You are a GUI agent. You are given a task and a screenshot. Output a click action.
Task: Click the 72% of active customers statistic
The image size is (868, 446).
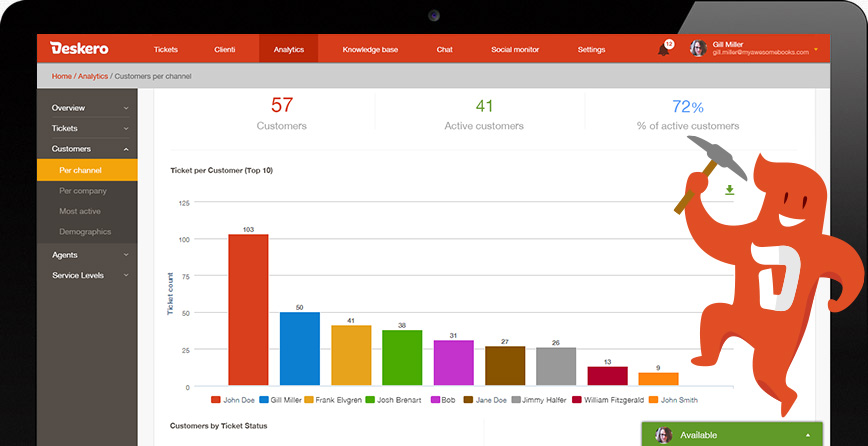(x=688, y=113)
